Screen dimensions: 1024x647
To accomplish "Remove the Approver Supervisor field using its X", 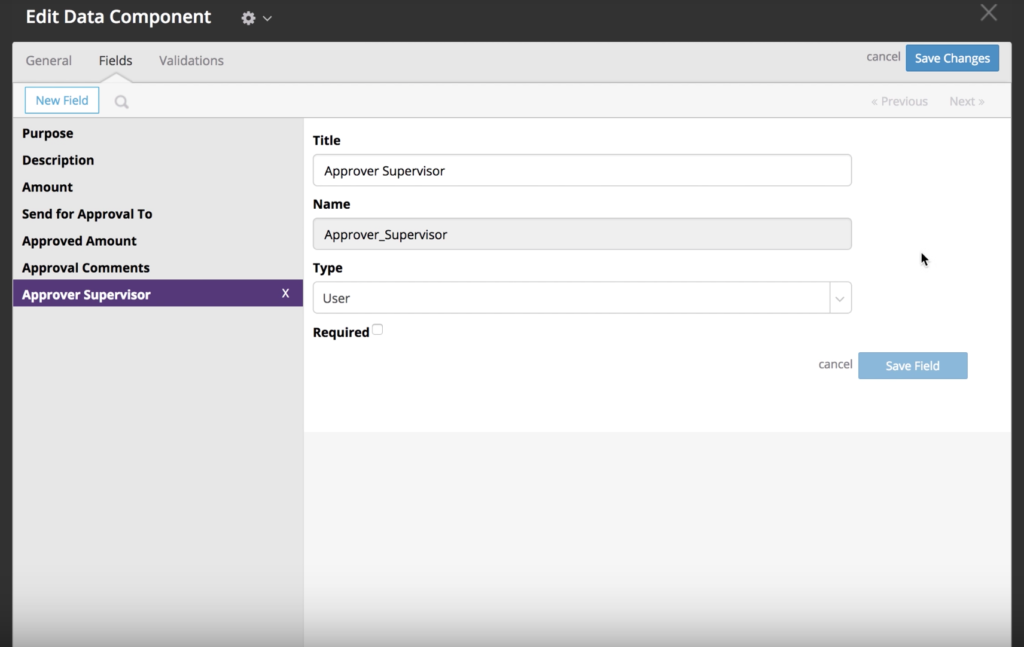I will 285,293.
